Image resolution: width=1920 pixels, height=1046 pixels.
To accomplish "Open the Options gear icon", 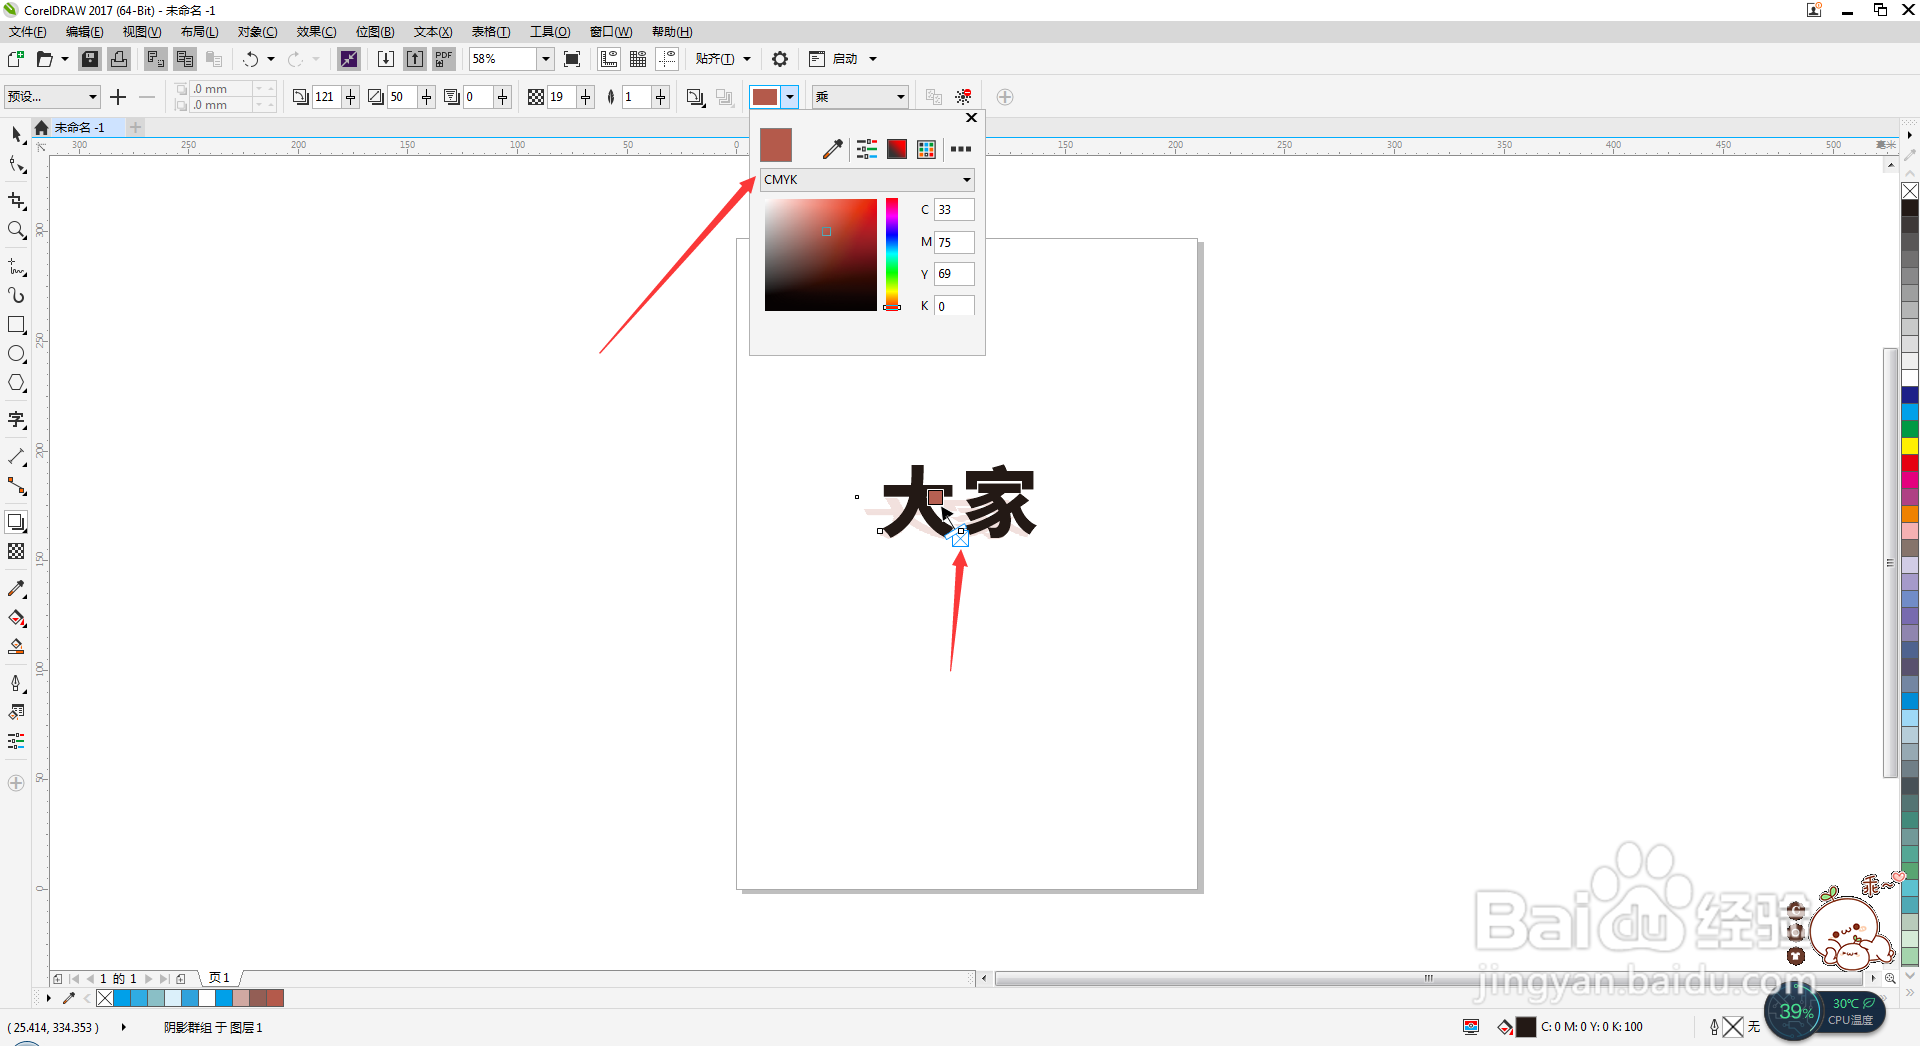I will point(780,59).
